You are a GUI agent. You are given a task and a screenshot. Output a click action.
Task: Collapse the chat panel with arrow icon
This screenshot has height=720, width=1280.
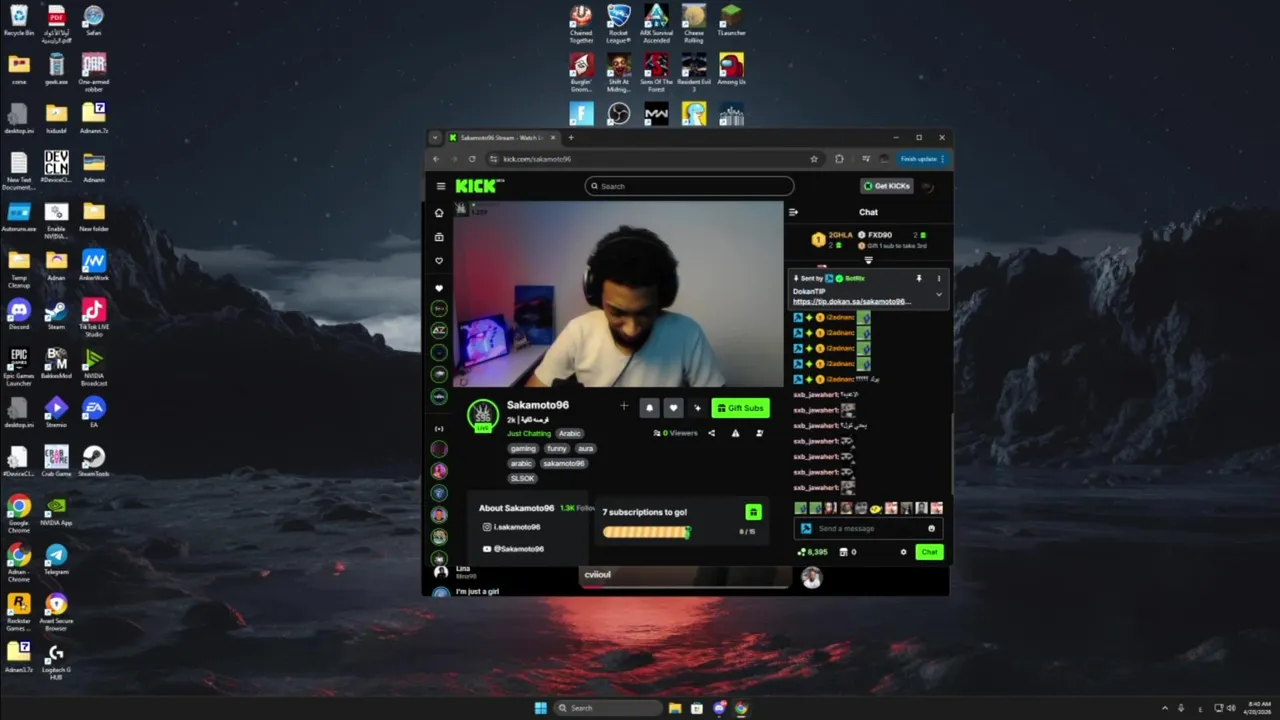(793, 212)
